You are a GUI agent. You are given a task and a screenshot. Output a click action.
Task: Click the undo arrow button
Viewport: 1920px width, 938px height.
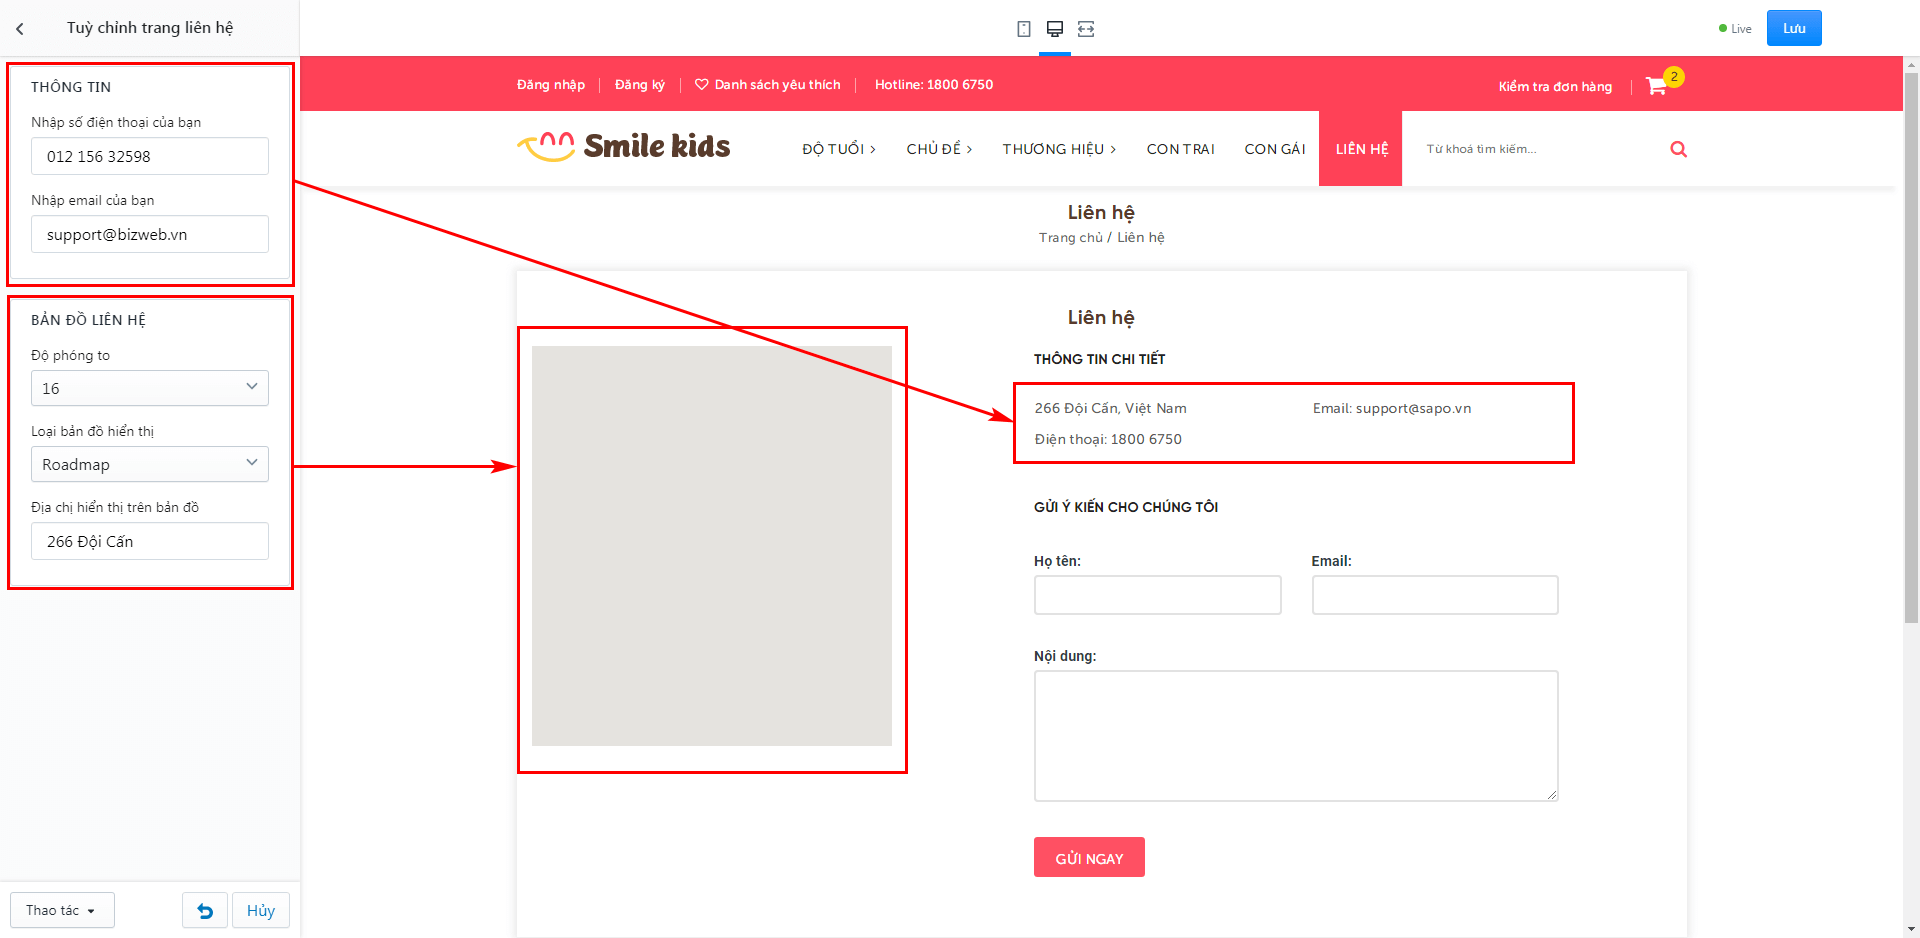coord(205,911)
